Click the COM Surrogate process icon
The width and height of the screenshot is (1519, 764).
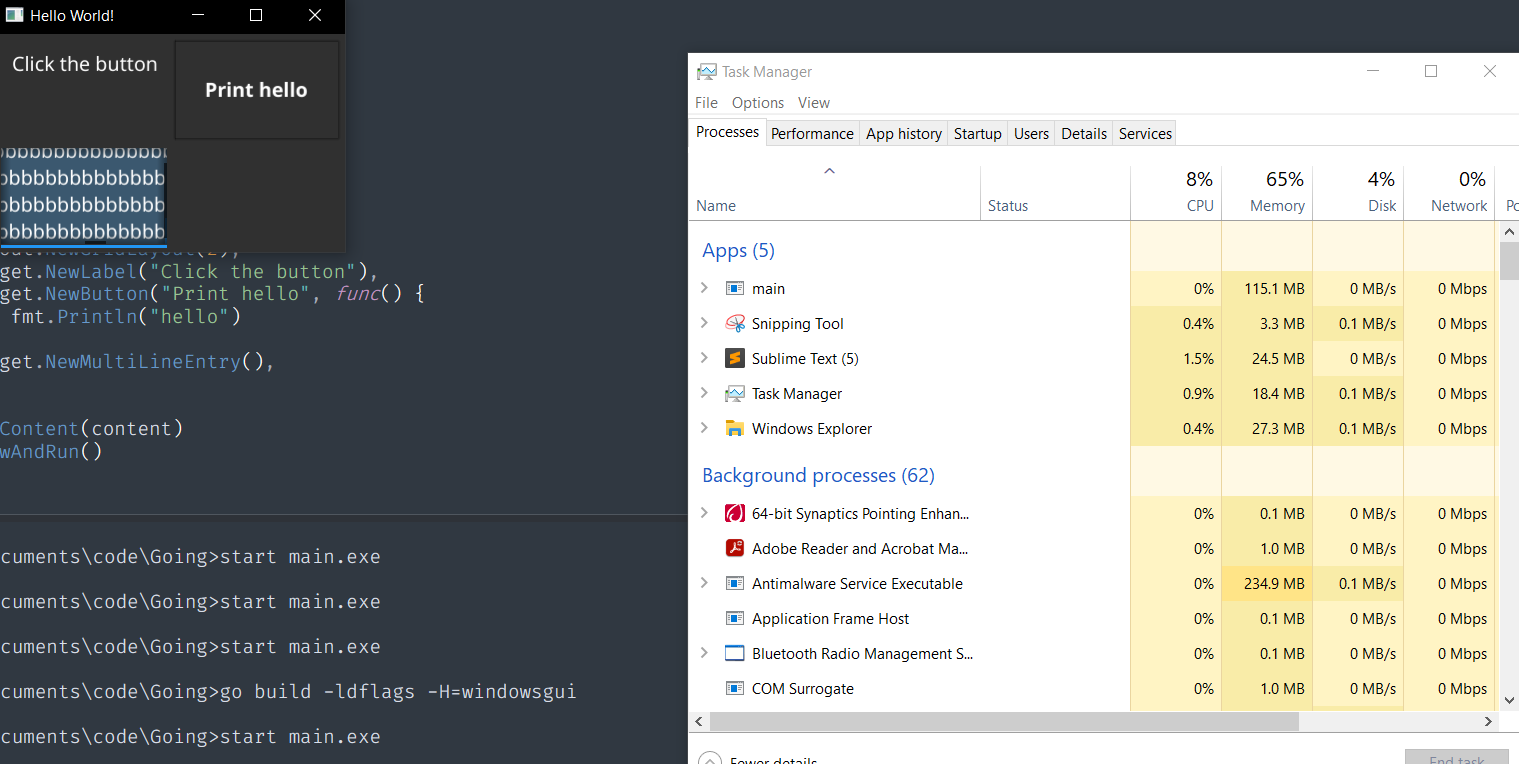(735, 688)
